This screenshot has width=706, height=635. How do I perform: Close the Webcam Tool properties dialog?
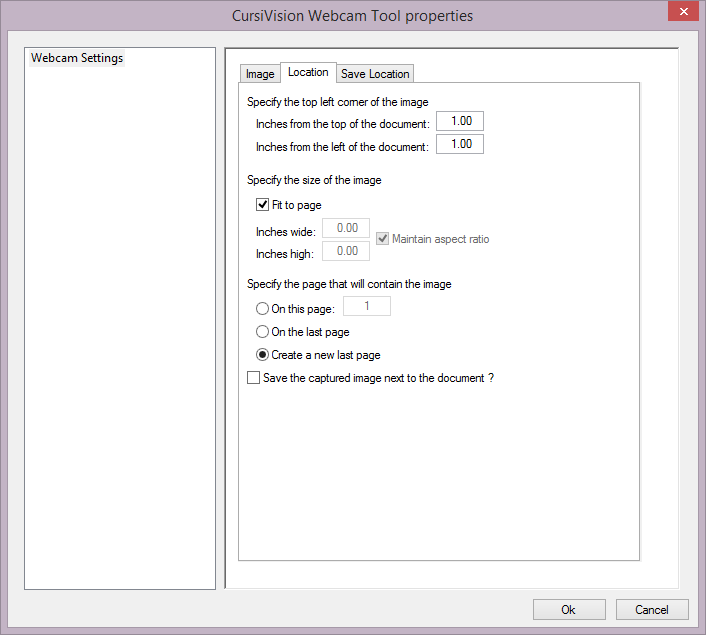[682, 13]
